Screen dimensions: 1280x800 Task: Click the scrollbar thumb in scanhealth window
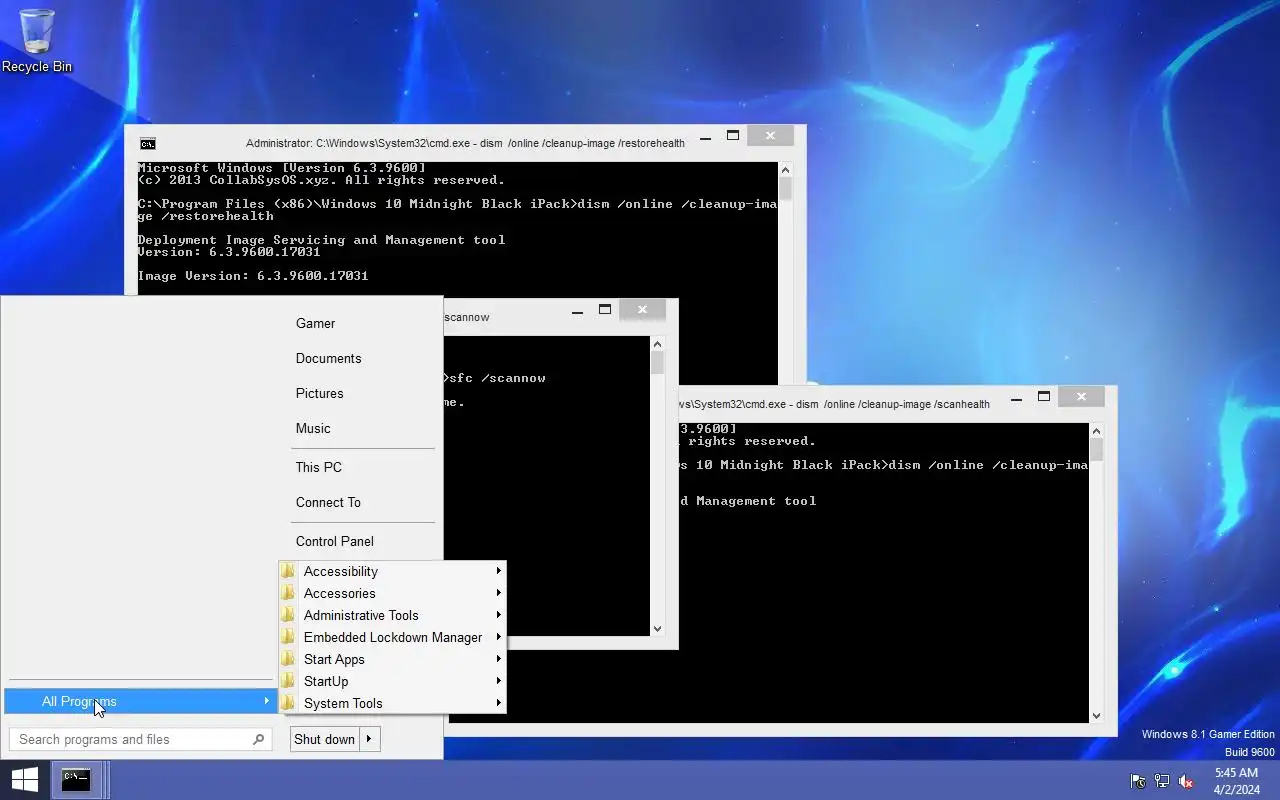[1096, 450]
